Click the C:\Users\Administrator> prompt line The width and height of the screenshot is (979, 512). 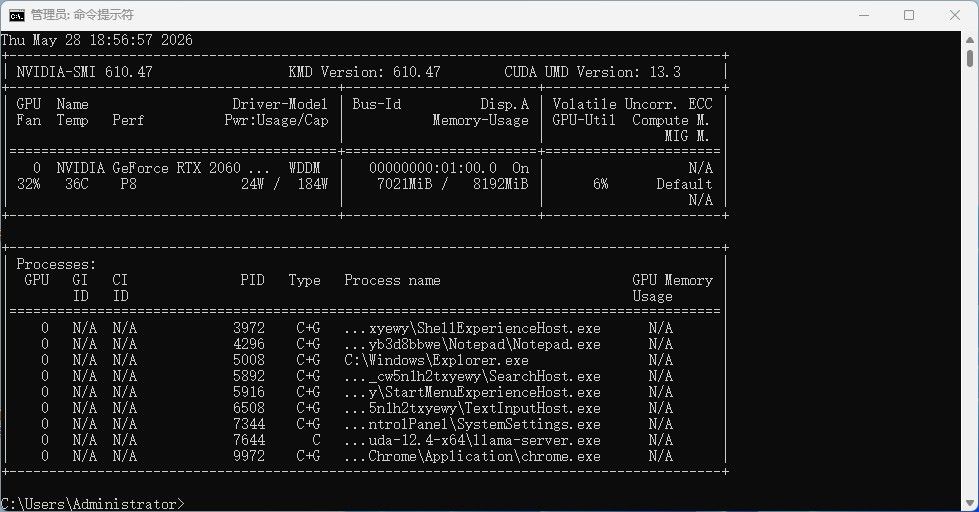click(92, 504)
